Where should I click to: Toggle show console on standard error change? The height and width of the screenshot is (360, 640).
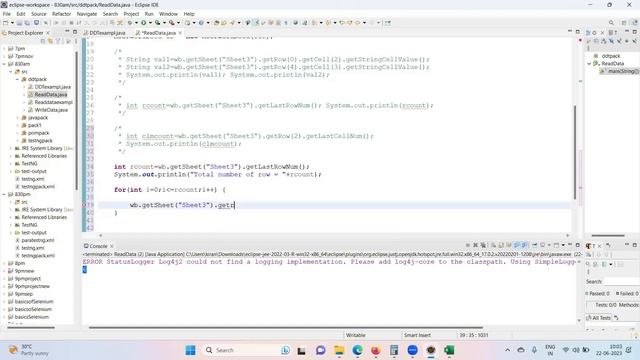pyautogui.click(x=524, y=245)
